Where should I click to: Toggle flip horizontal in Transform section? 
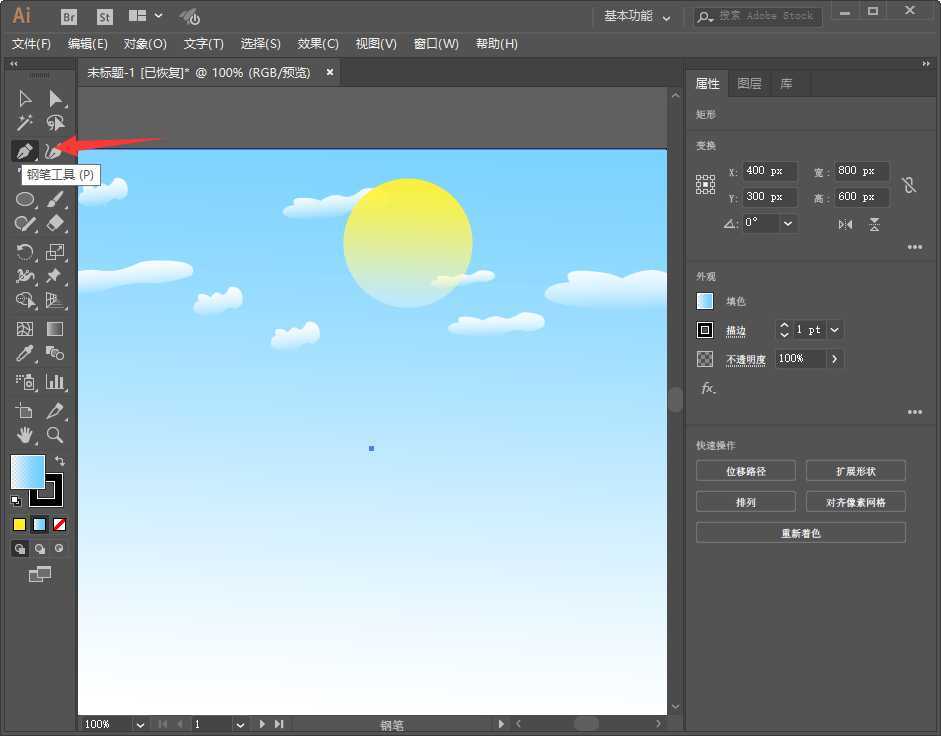[x=843, y=224]
